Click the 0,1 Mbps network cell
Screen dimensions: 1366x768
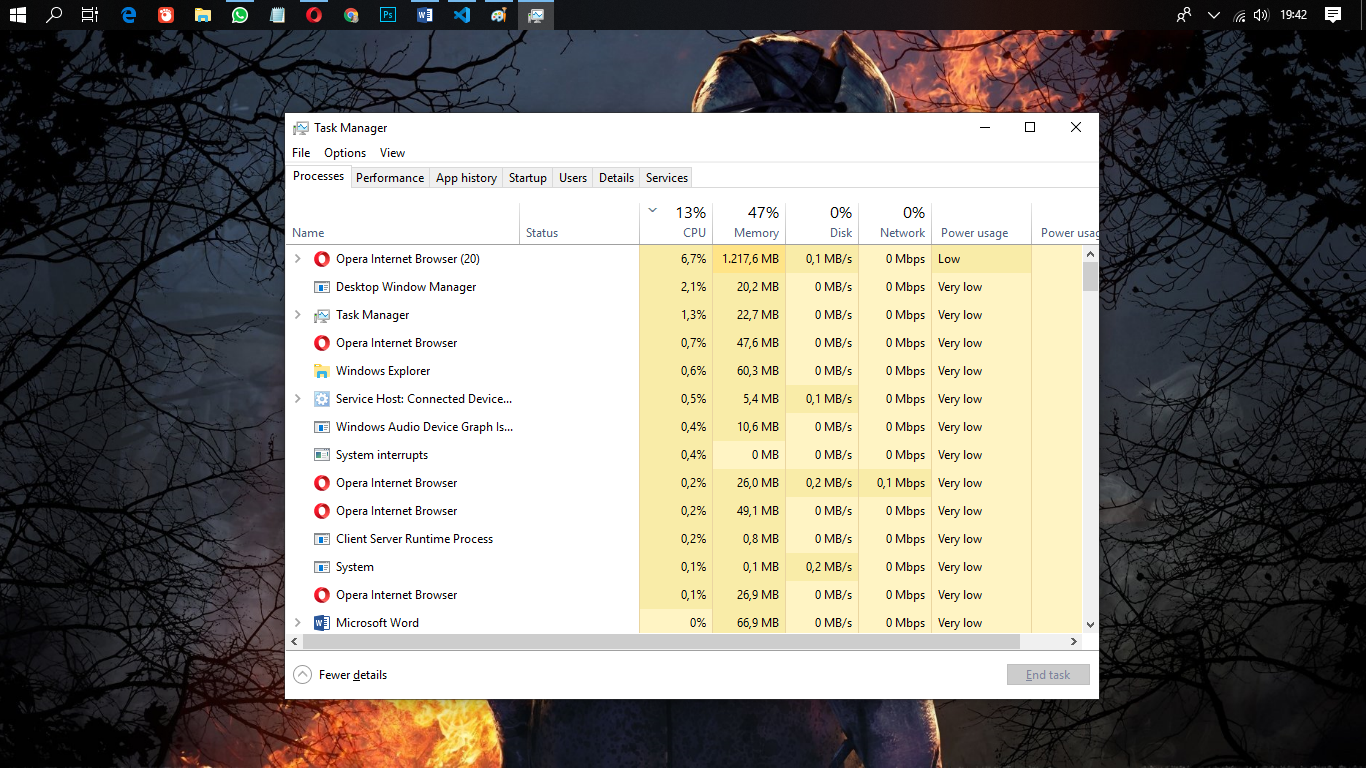tap(895, 483)
